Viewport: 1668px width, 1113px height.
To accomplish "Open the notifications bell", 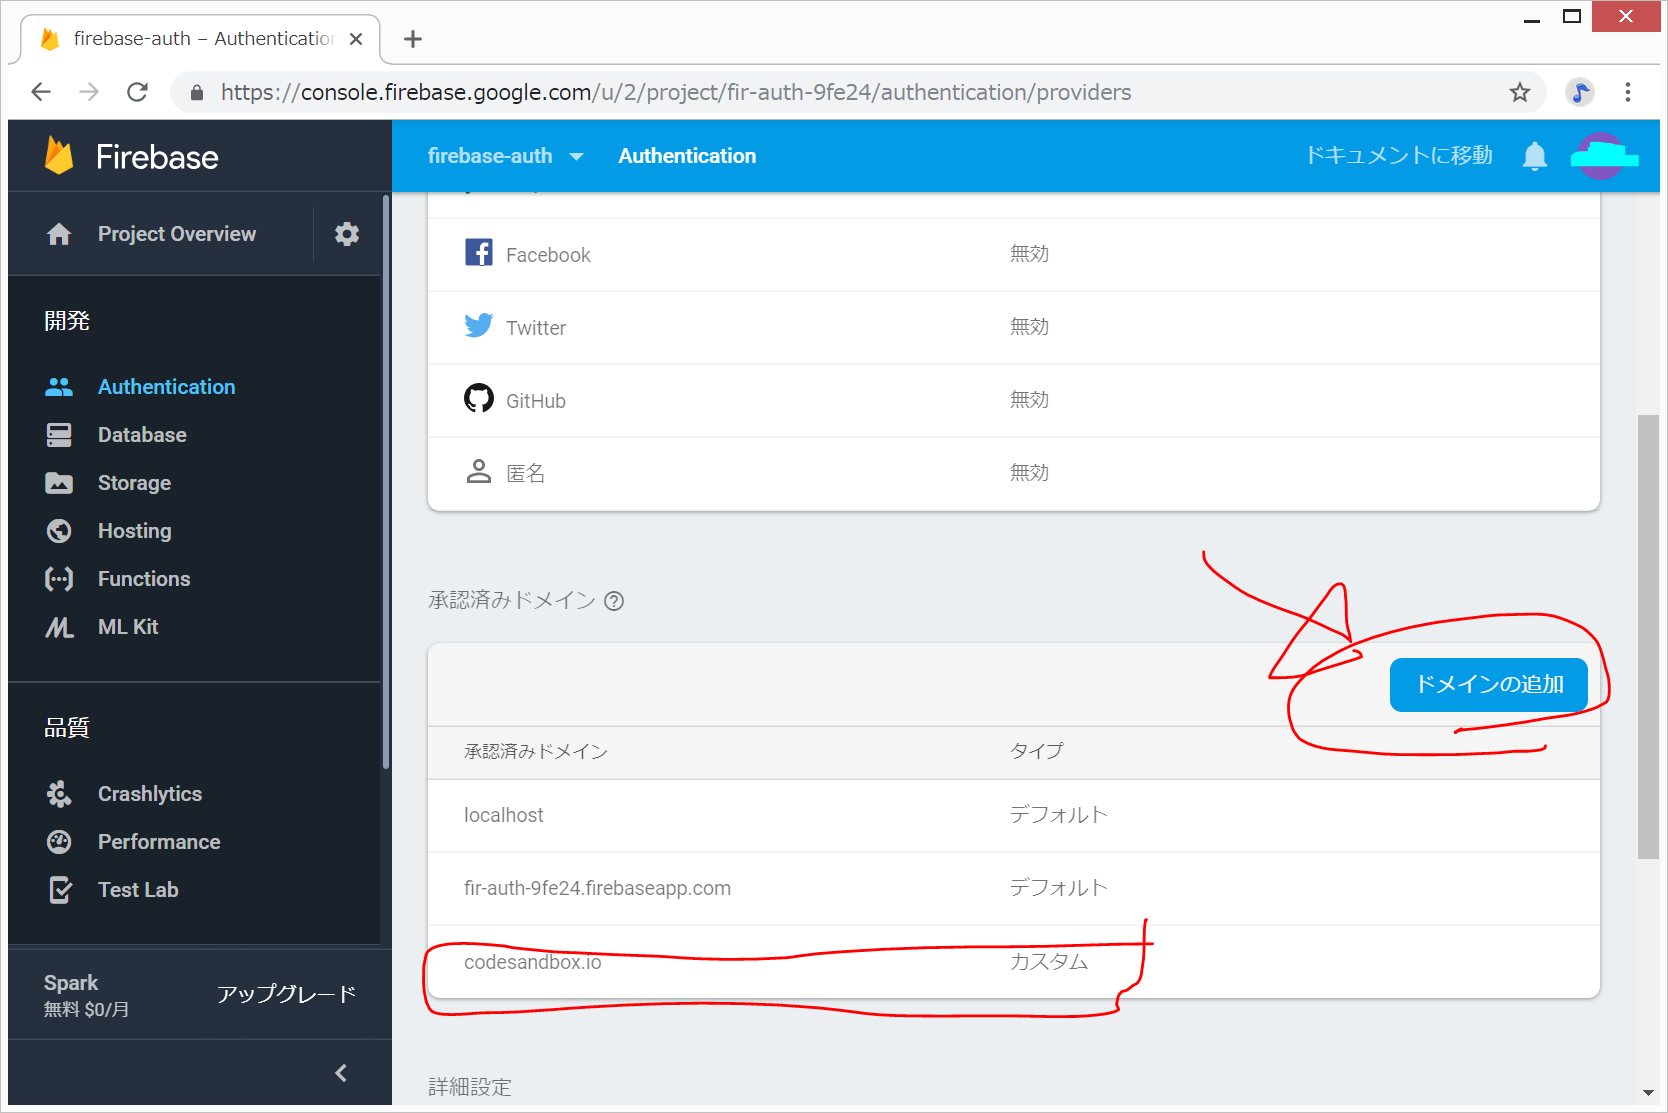I will point(1534,156).
